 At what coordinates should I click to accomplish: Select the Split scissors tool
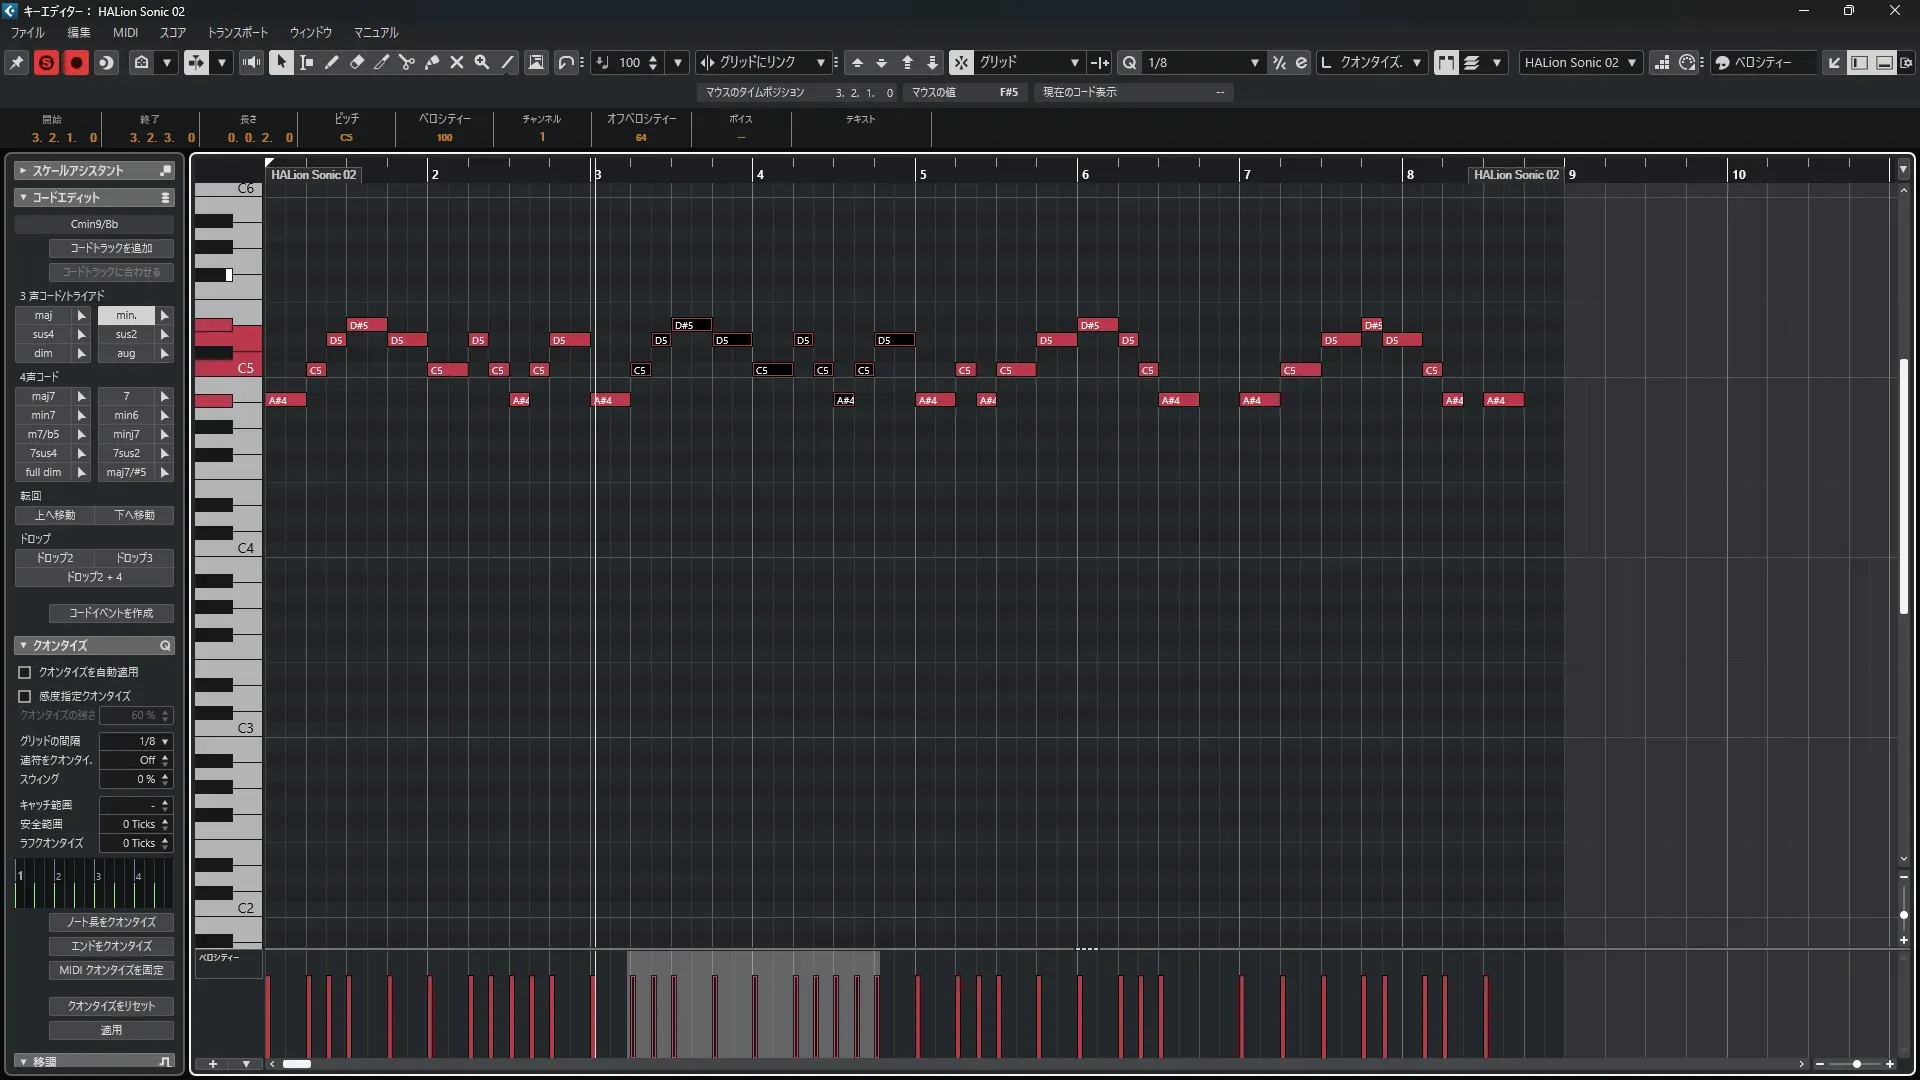point(407,62)
